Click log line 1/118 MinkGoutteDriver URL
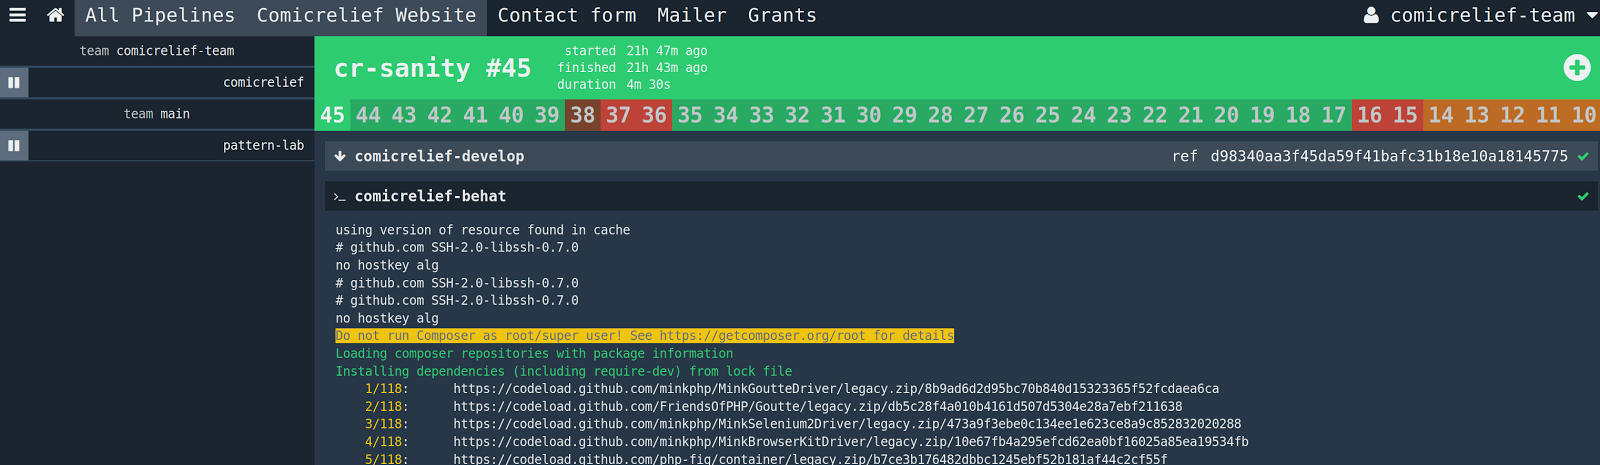This screenshot has width=1600, height=465. pyautogui.click(x=836, y=389)
